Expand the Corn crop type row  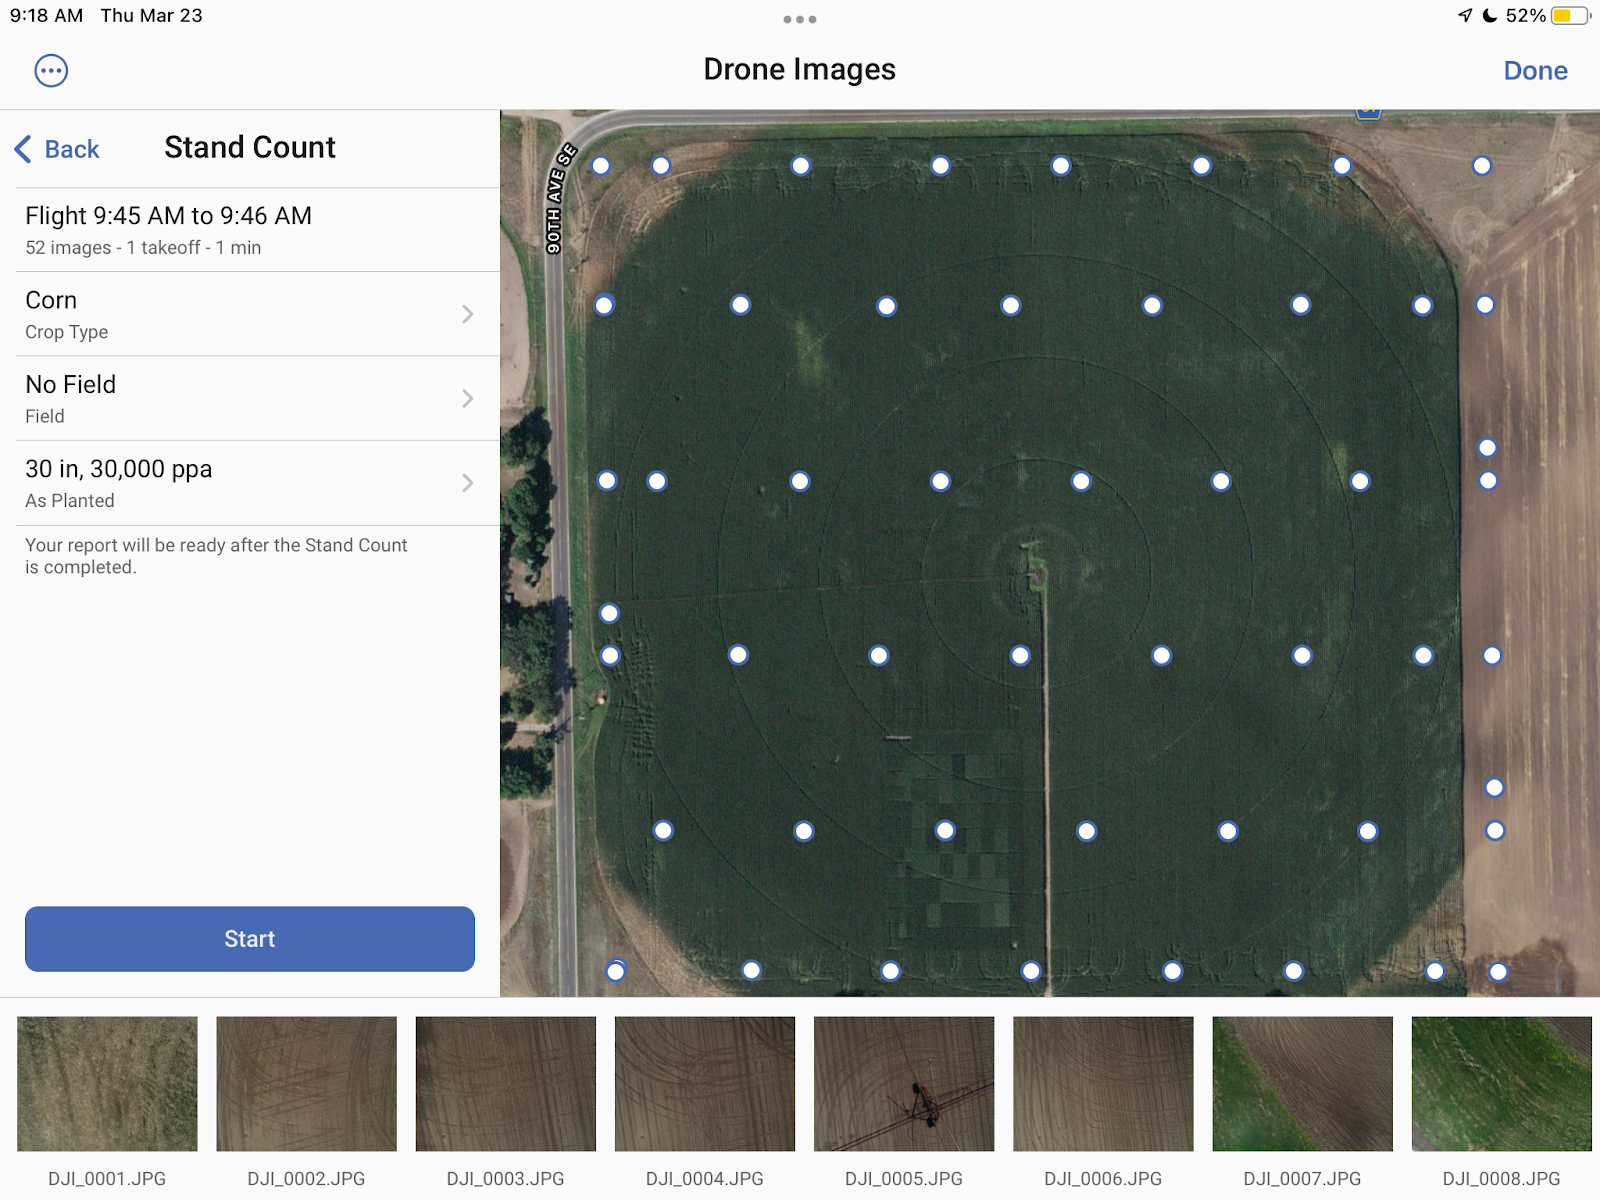click(x=250, y=314)
